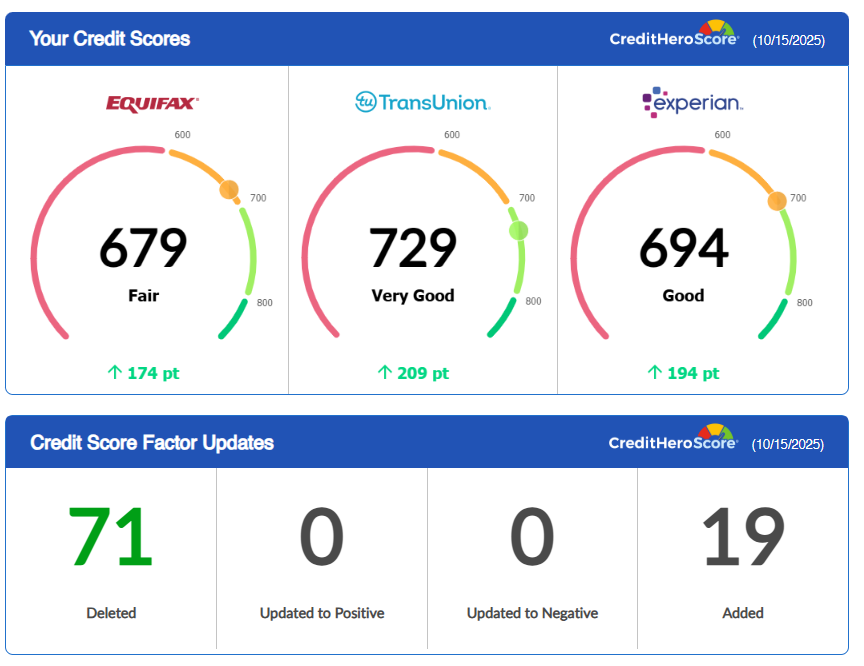Click the Equifax logo

152,102
